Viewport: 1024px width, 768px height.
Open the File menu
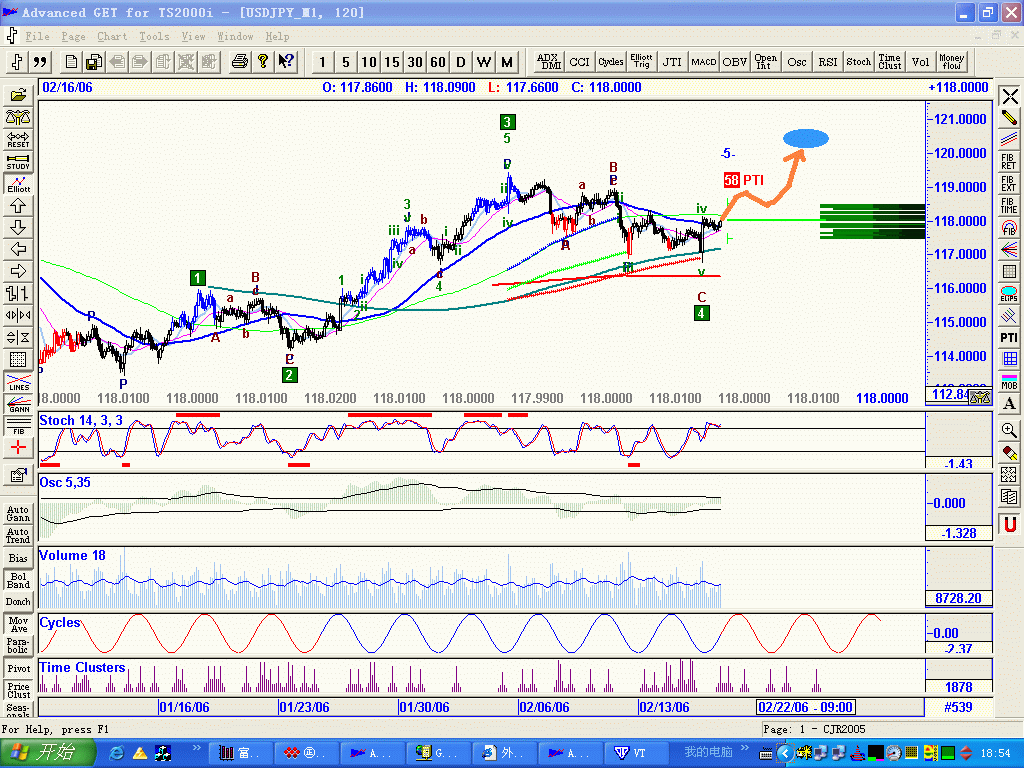tap(37, 37)
